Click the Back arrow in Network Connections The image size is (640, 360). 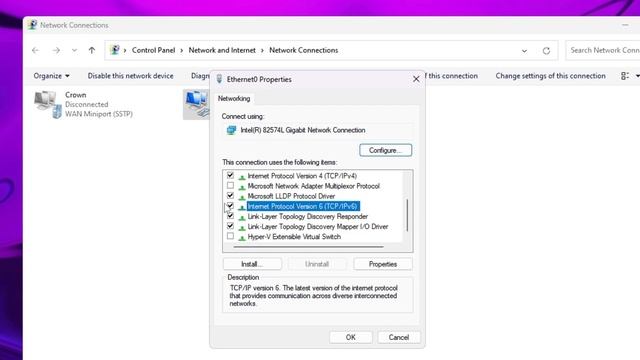36,50
